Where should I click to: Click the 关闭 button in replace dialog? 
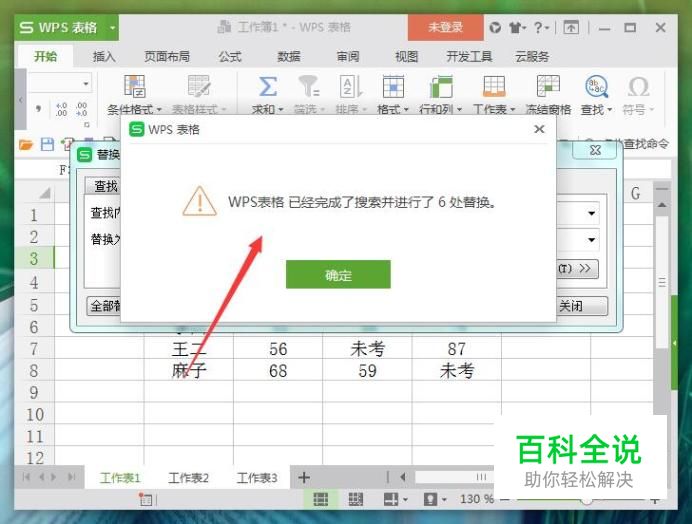(581, 305)
